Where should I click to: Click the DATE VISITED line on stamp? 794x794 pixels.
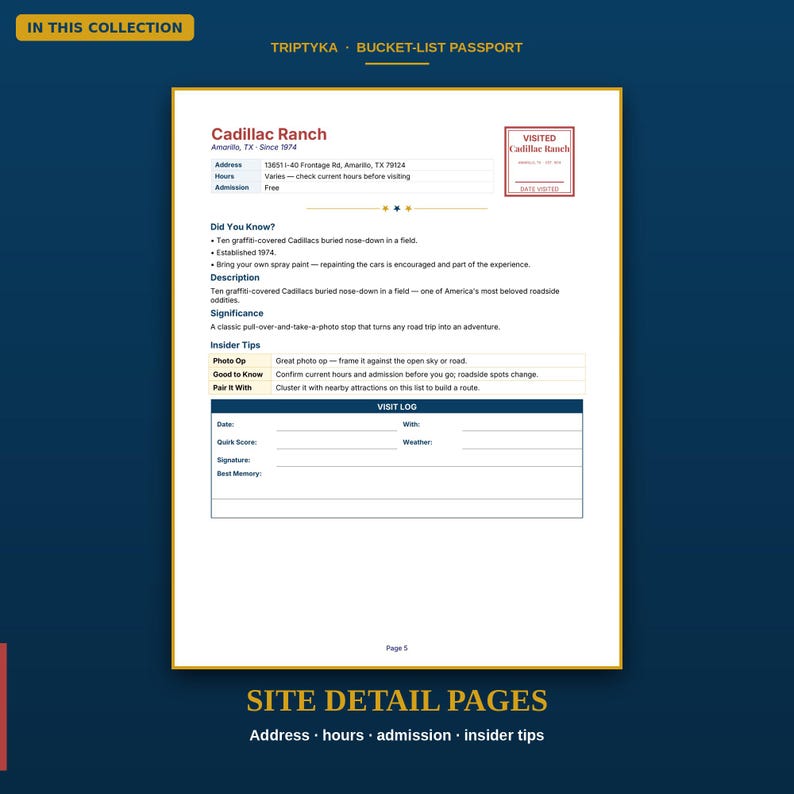[539, 188]
